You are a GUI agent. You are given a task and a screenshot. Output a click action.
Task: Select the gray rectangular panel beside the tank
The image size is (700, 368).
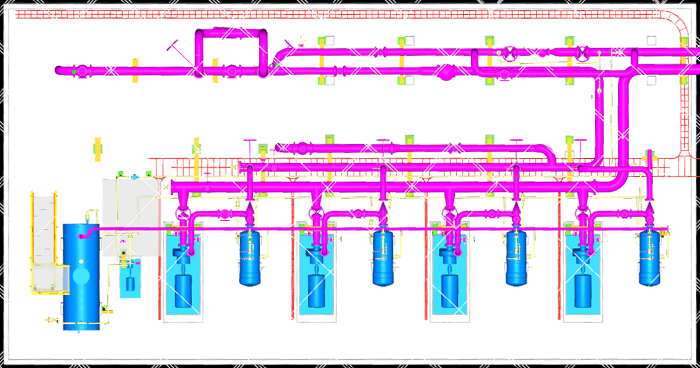(131, 217)
